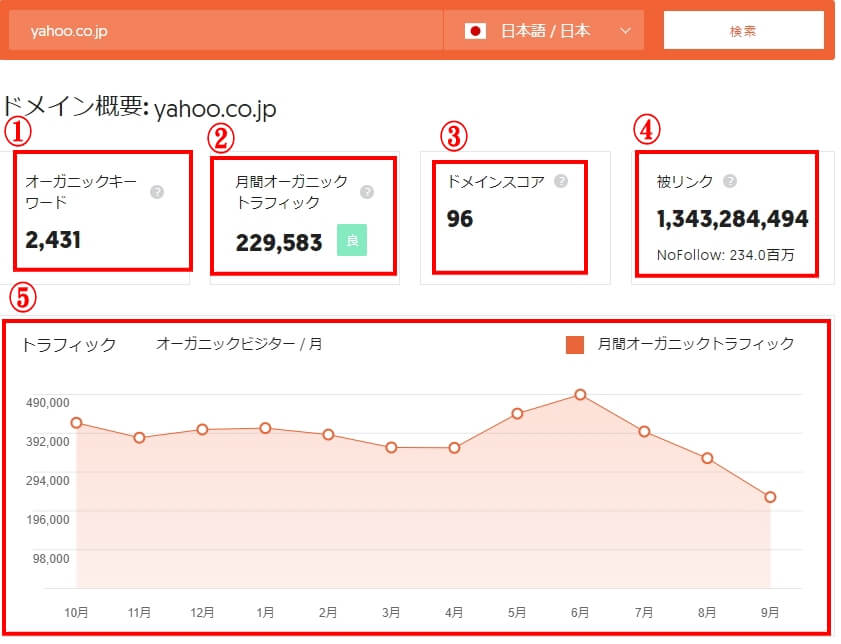Click the 9月 x-axis label

tap(770, 612)
